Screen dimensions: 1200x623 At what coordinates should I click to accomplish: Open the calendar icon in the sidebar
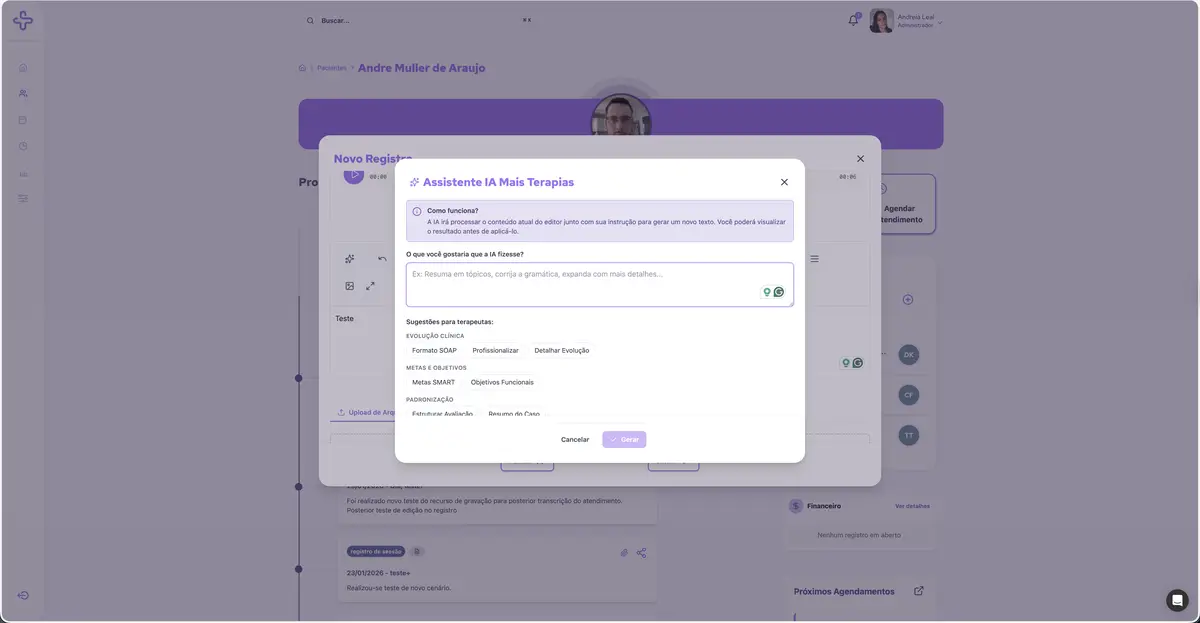pyautogui.click(x=23, y=120)
